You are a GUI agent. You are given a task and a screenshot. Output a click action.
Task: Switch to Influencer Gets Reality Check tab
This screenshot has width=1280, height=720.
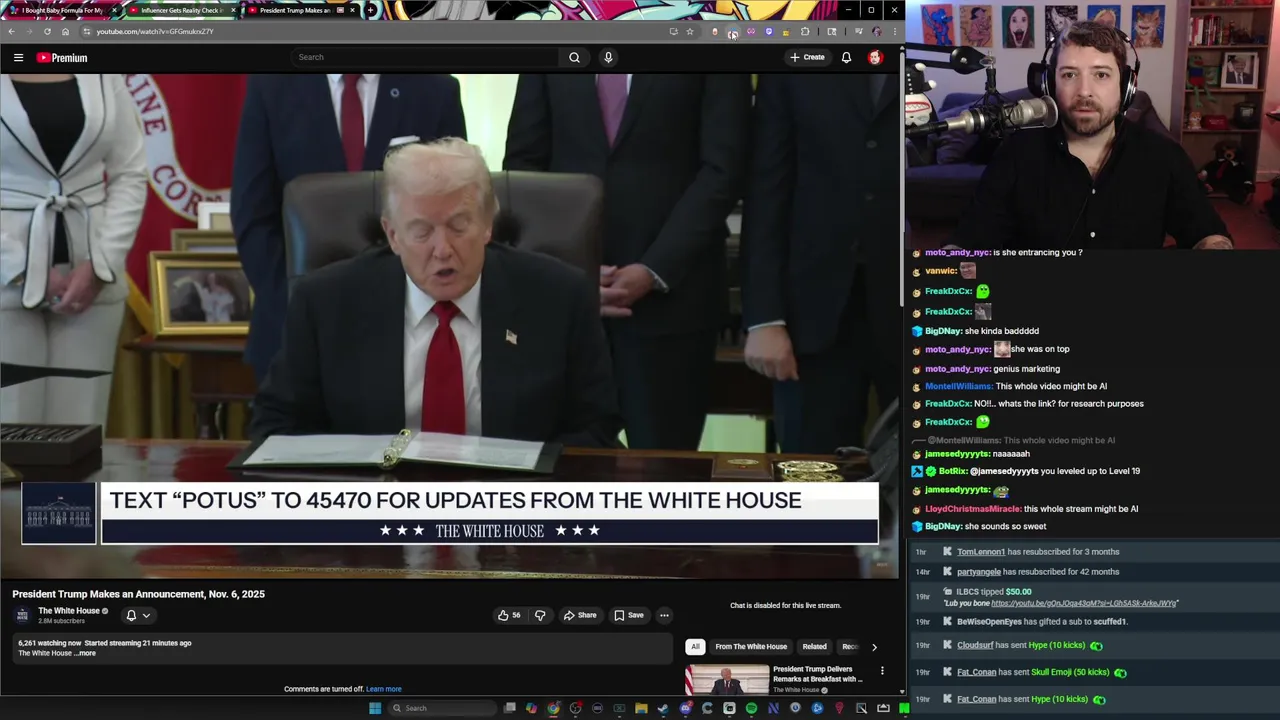click(181, 10)
